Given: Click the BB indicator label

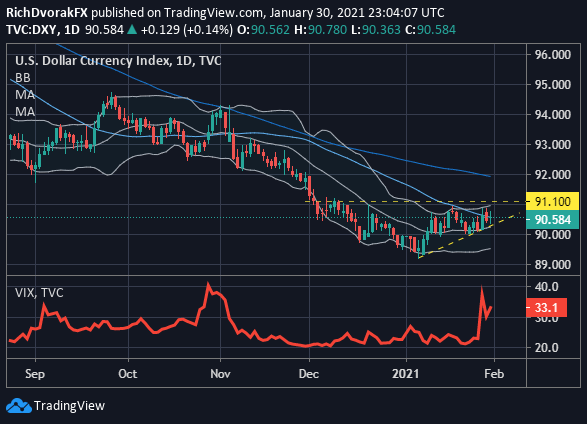Looking at the screenshot, I should [23, 78].
